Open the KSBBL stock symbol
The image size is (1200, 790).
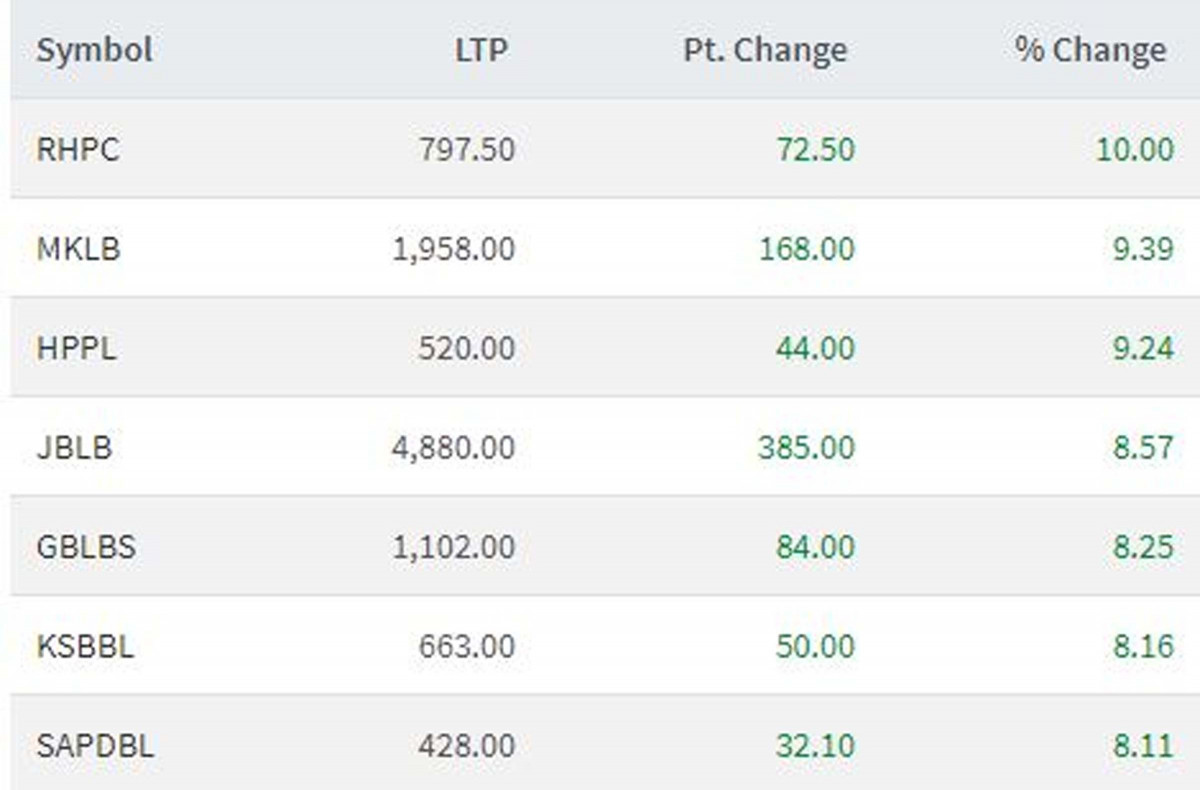[x=85, y=646]
